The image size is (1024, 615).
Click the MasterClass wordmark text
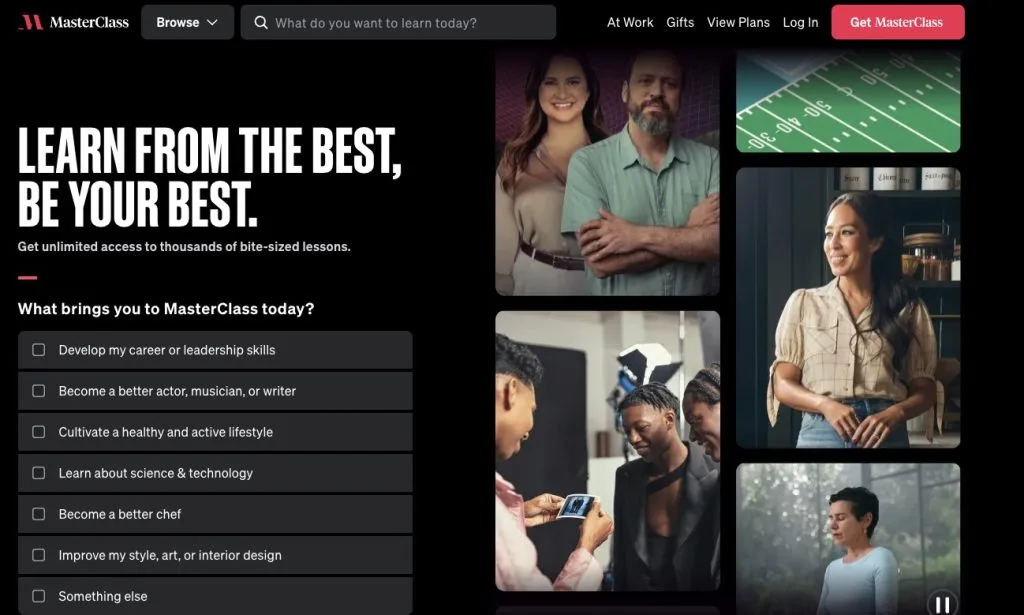[89, 22]
